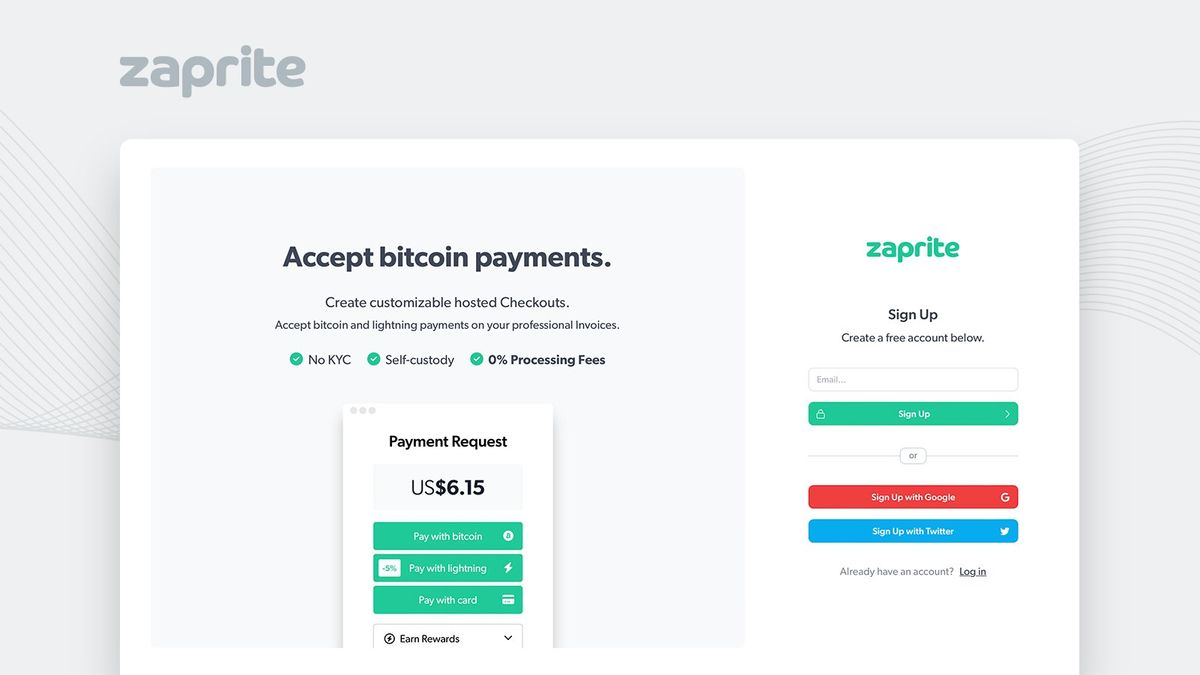Focus the Email input field
The image size is (1200, 675).
pos(912,380)
